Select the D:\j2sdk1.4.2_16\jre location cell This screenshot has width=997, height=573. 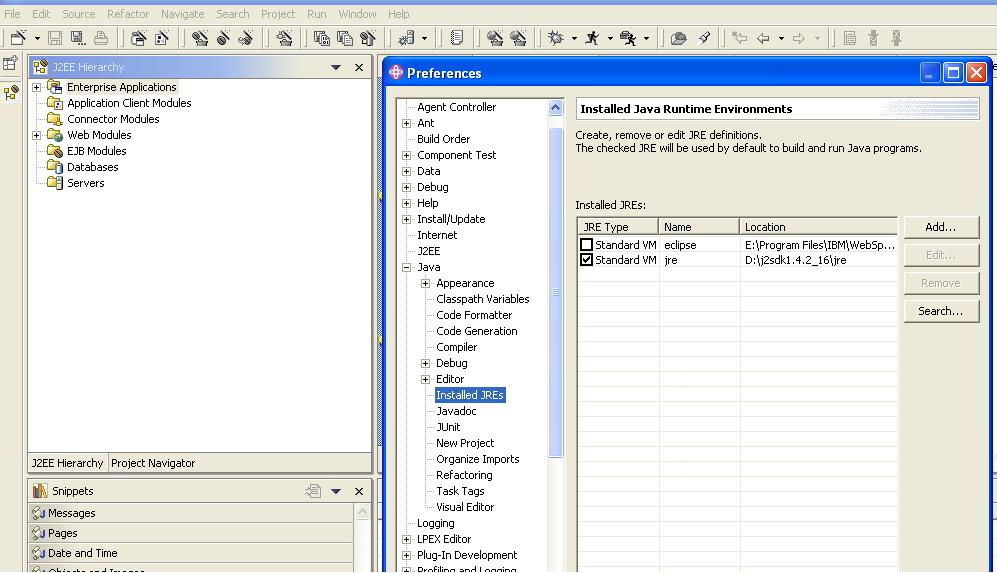pos(819,259)
